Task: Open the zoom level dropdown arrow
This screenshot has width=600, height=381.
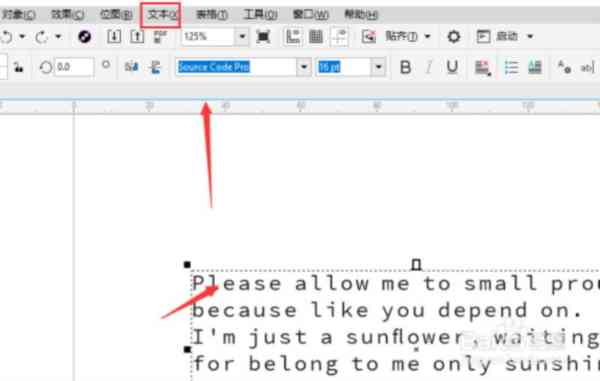Action: click(x=242, y=37)
